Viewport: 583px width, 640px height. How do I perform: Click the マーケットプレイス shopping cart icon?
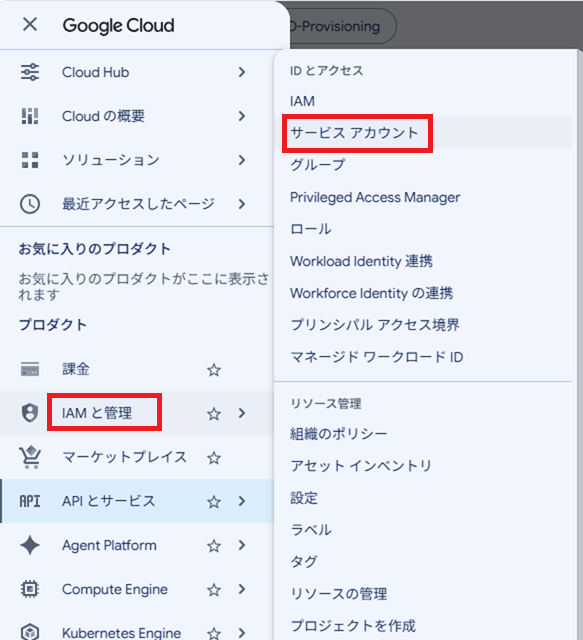pyautogui.click(x=30, y=457)
